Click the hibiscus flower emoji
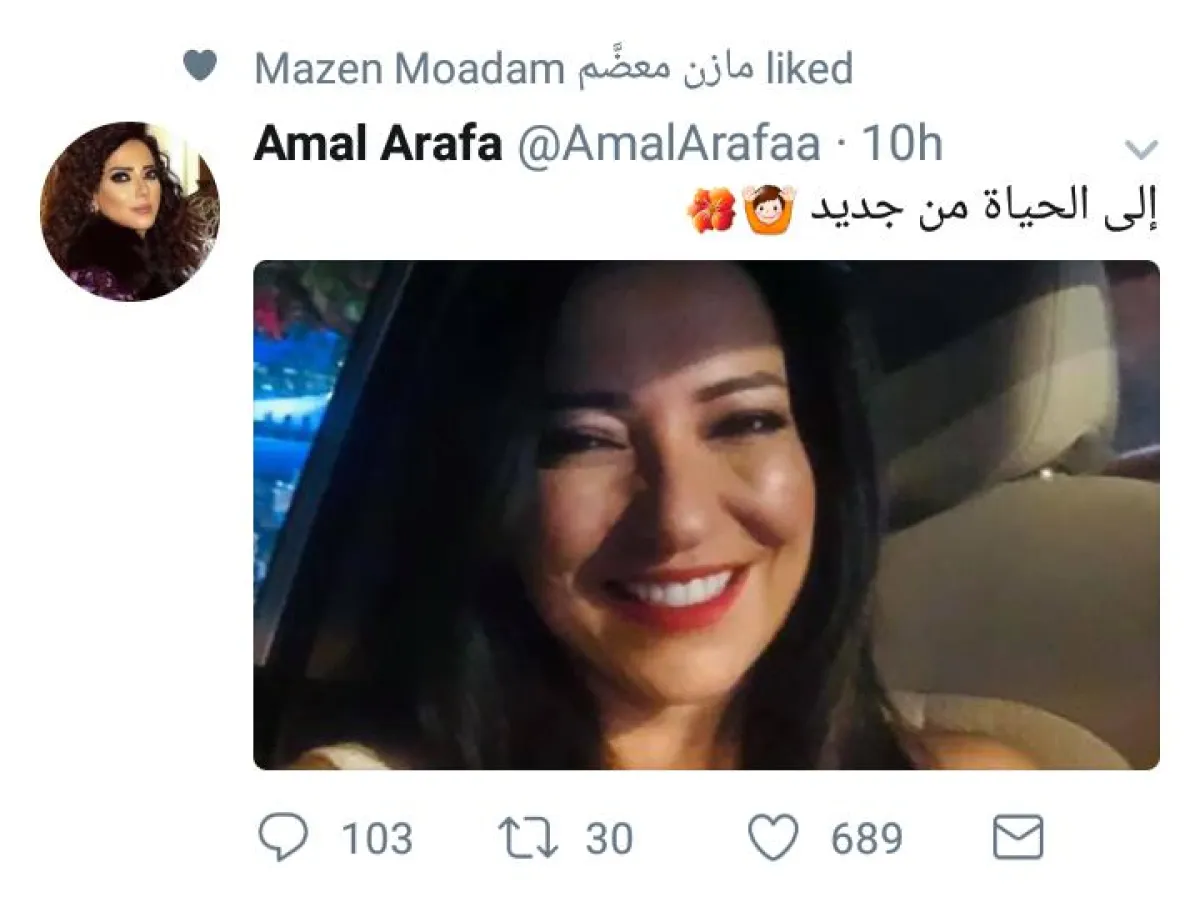This screenshot has width=1200, height=902. 712,211
